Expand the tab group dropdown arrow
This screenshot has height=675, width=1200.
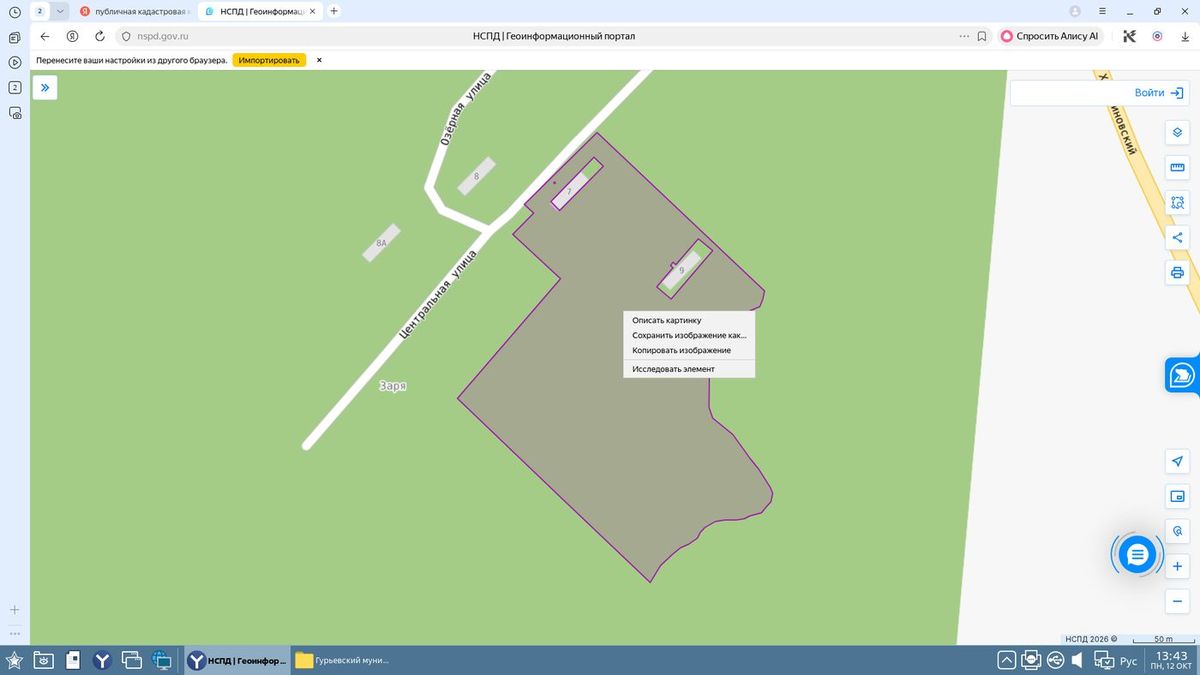tap(60, 11)
